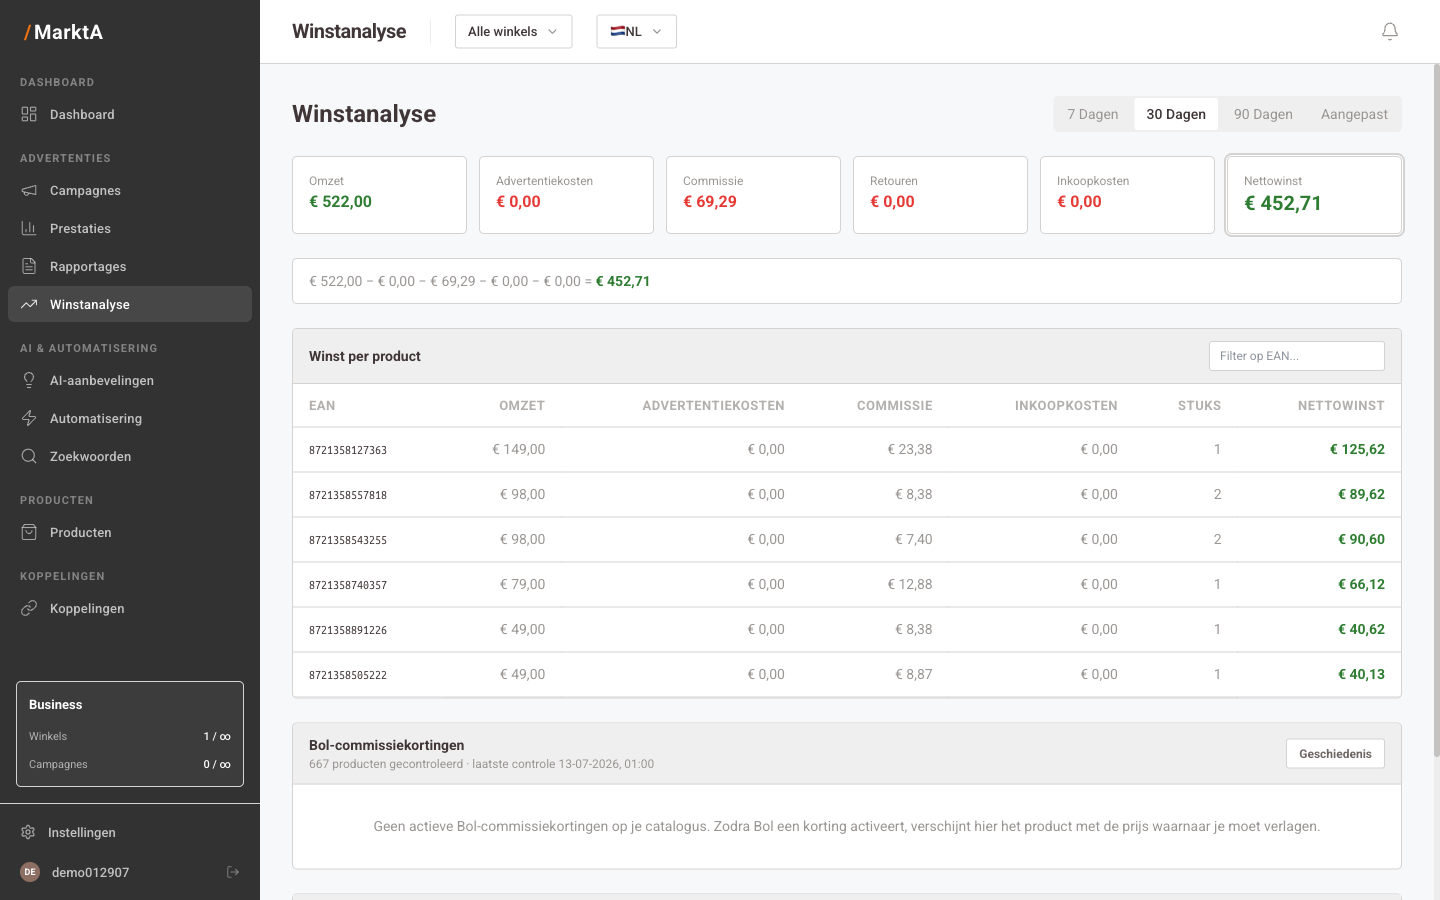Click the STUKS column header
The height and width of the screenshot is (900, 1440).
(x=1199, y=406)
